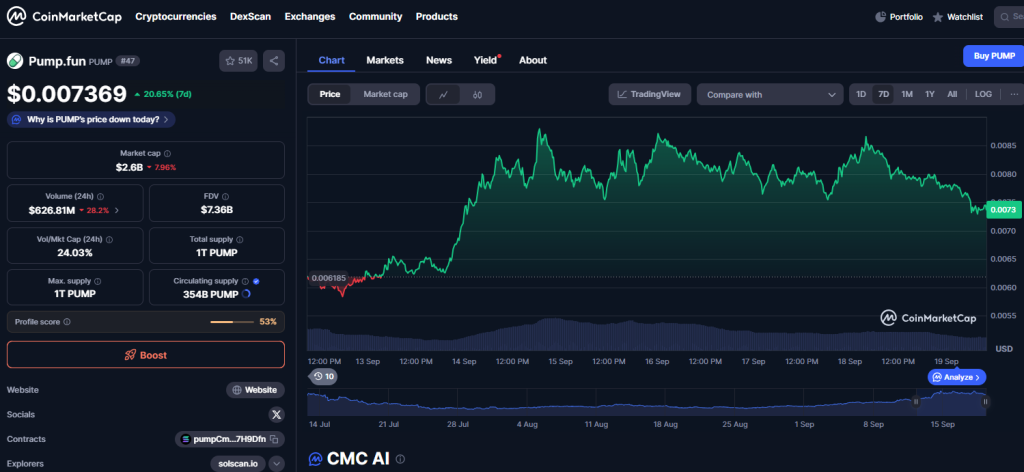
Task: Open X social profile icon
Action: (x=277, y=415)
